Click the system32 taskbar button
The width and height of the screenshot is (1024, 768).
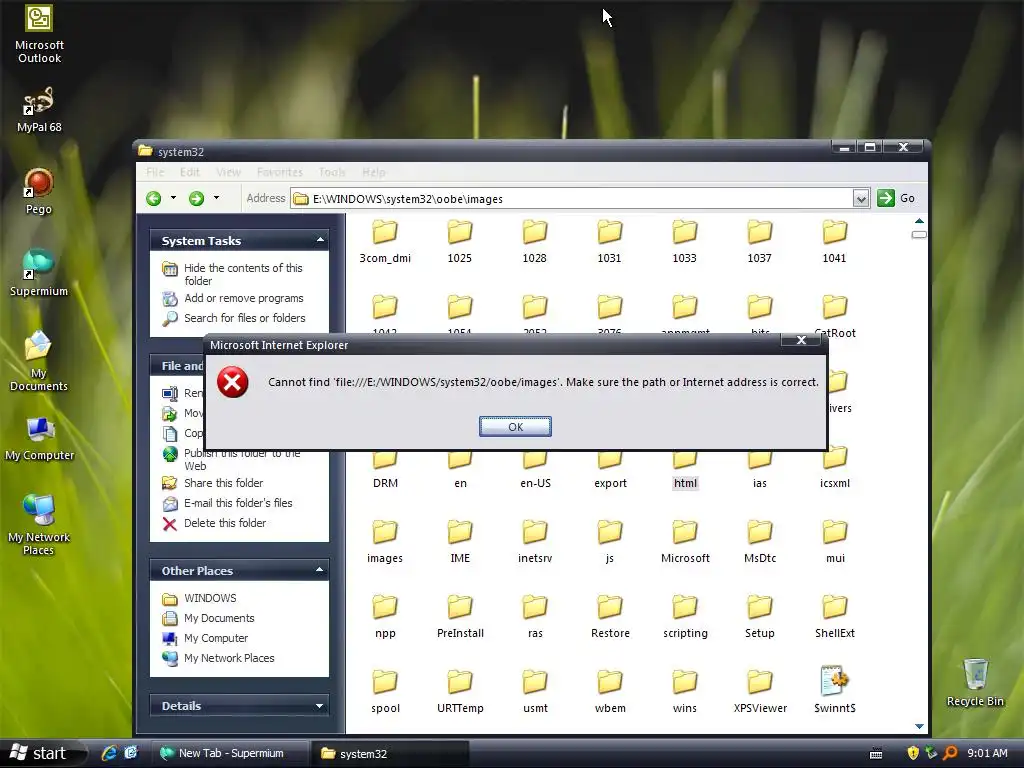[x=389, y=753]
